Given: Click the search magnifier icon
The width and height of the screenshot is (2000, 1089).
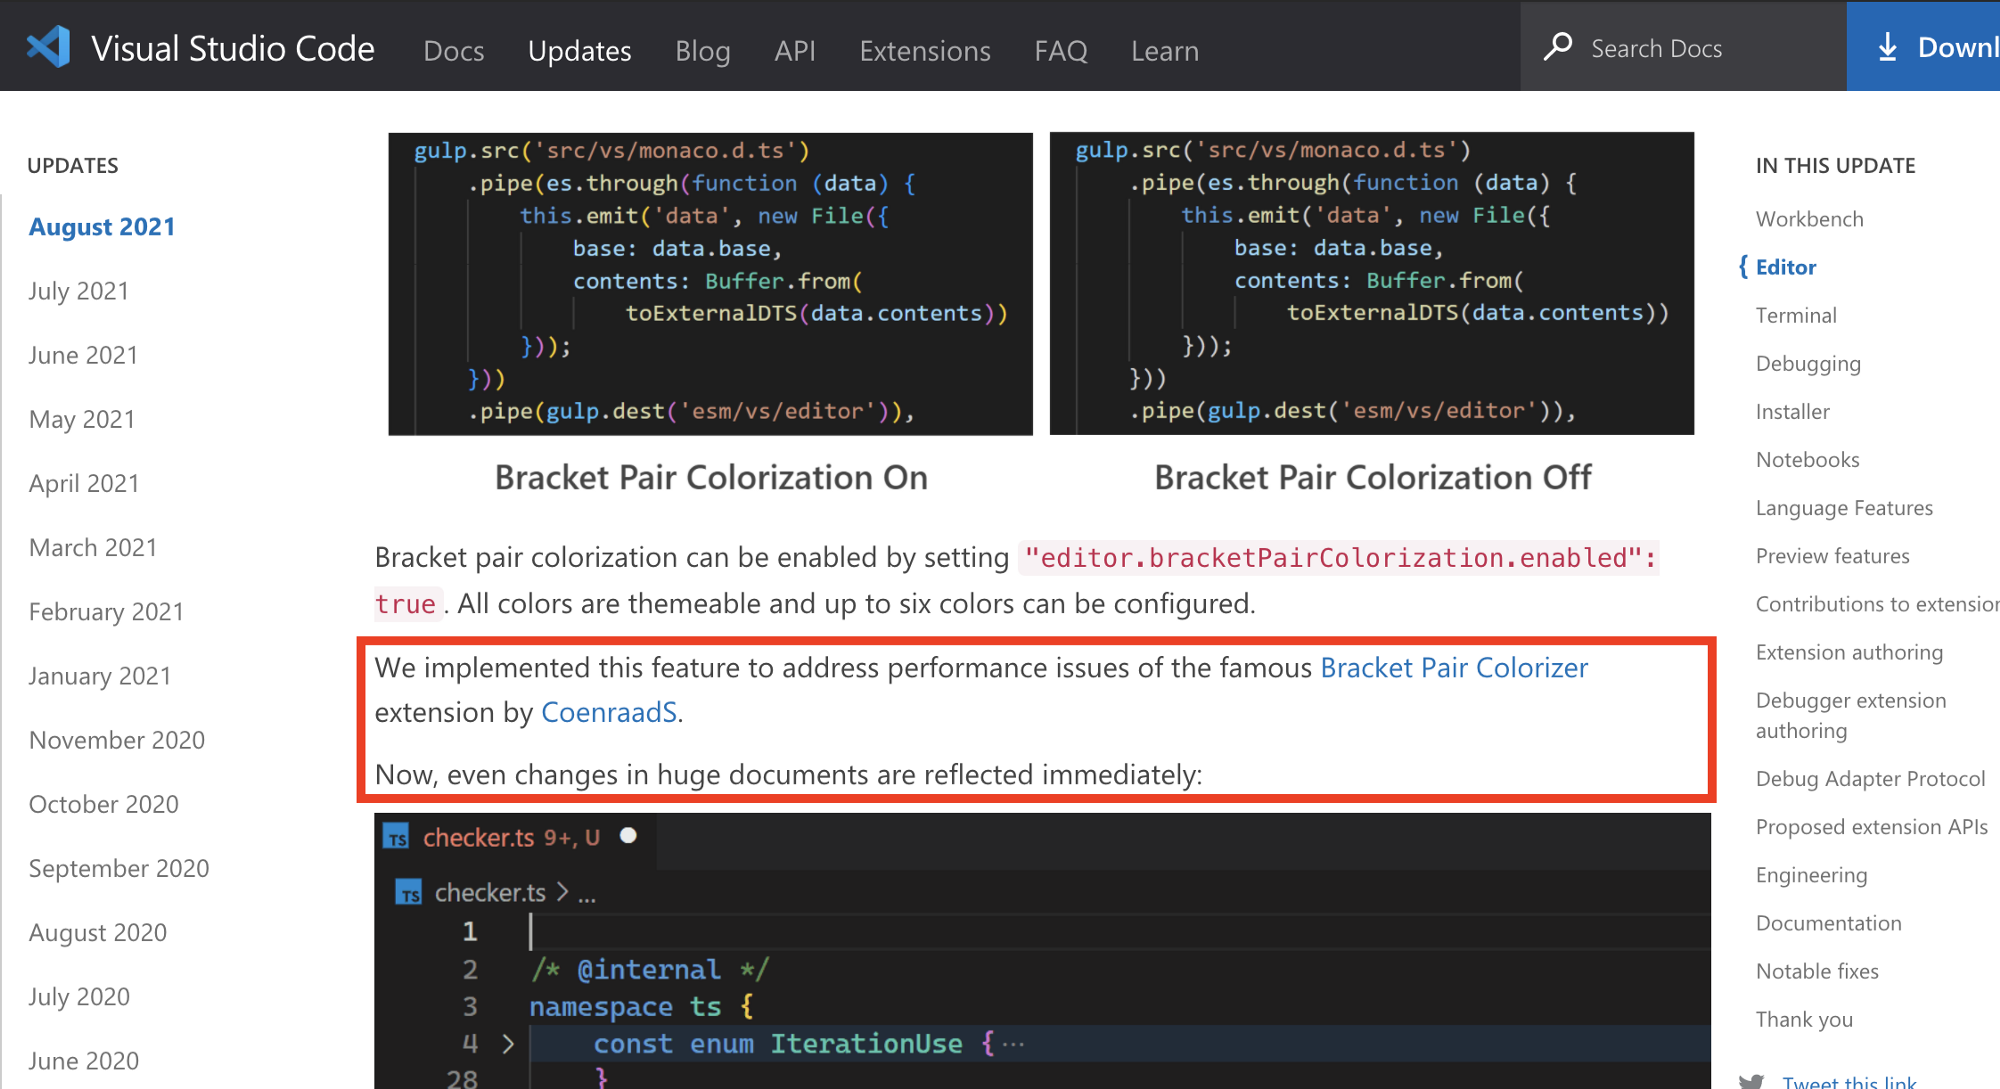Looking at the screenshot, I should coord(1558,47).
